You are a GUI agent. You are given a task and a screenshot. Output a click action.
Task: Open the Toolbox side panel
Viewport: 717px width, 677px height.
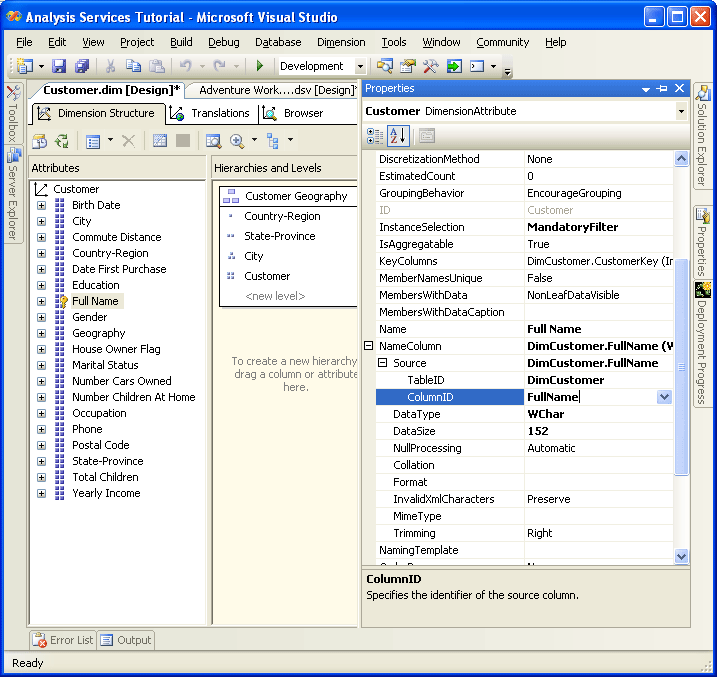pos(12,114)
